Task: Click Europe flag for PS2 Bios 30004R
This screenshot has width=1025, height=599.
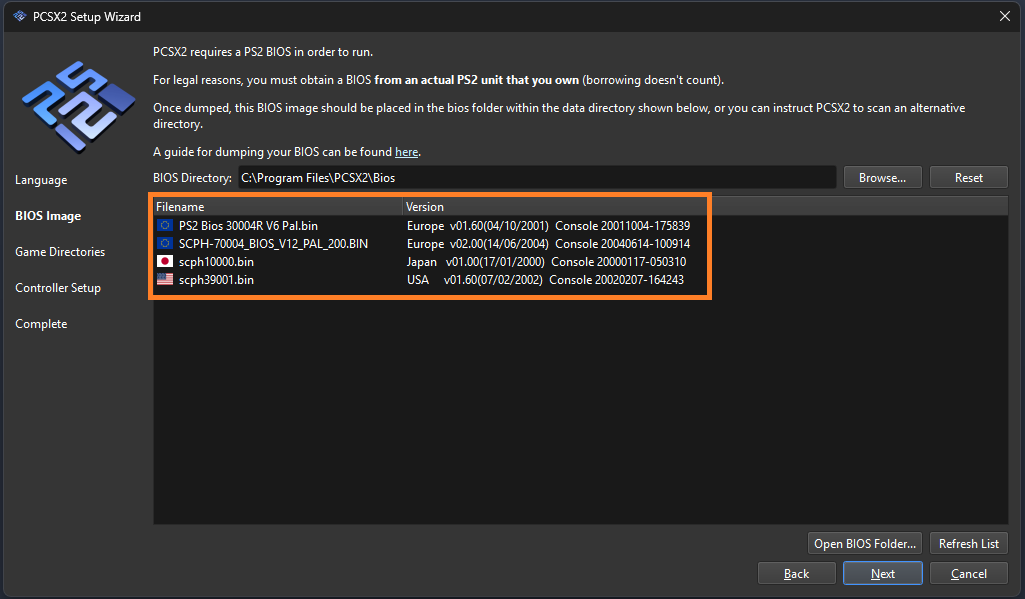Action: click(x=165, y=226)
